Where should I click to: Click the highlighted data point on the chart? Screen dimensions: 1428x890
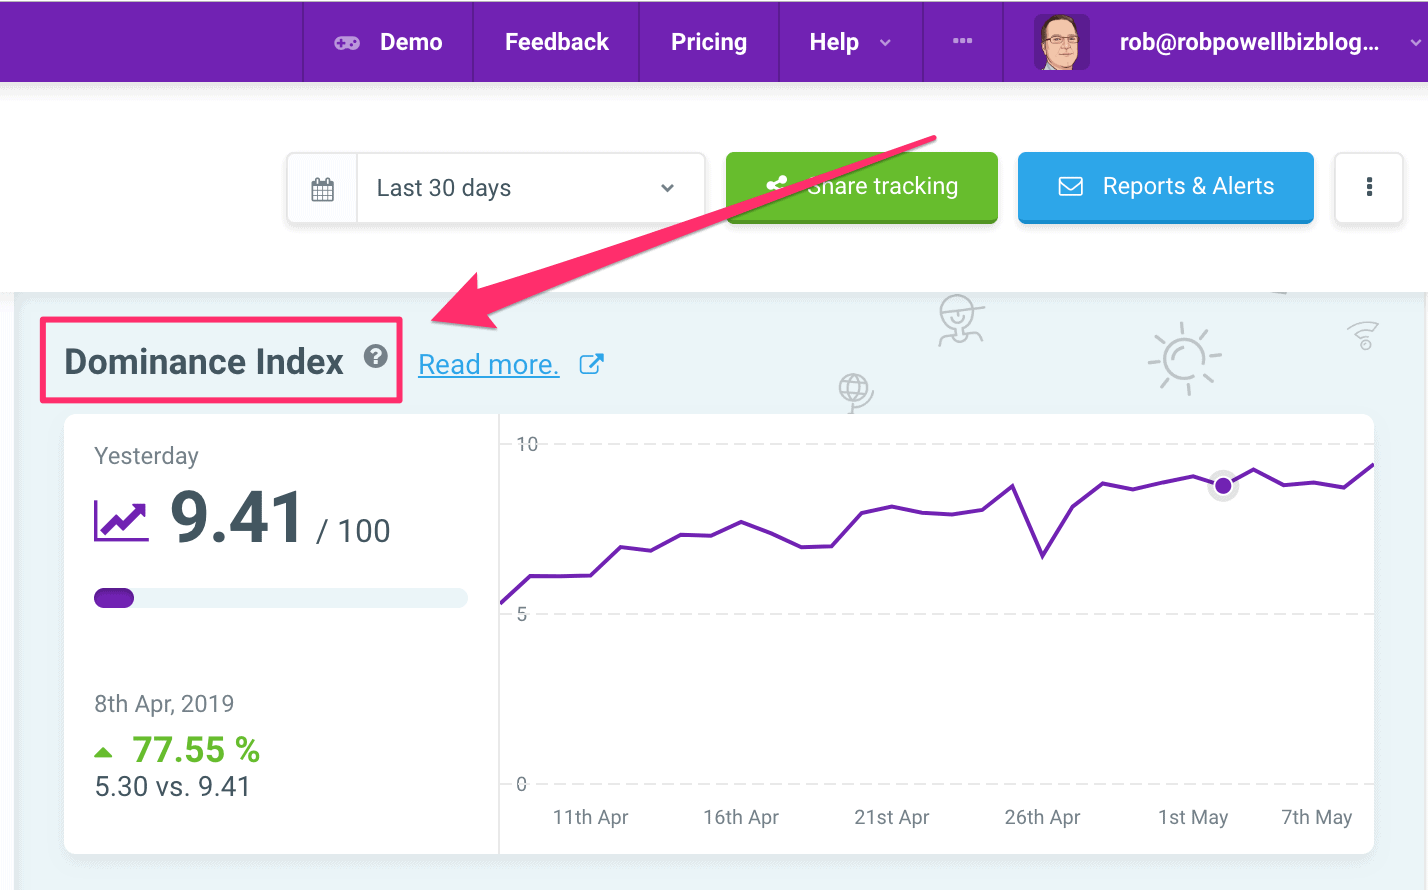(x=1223, y=486)
